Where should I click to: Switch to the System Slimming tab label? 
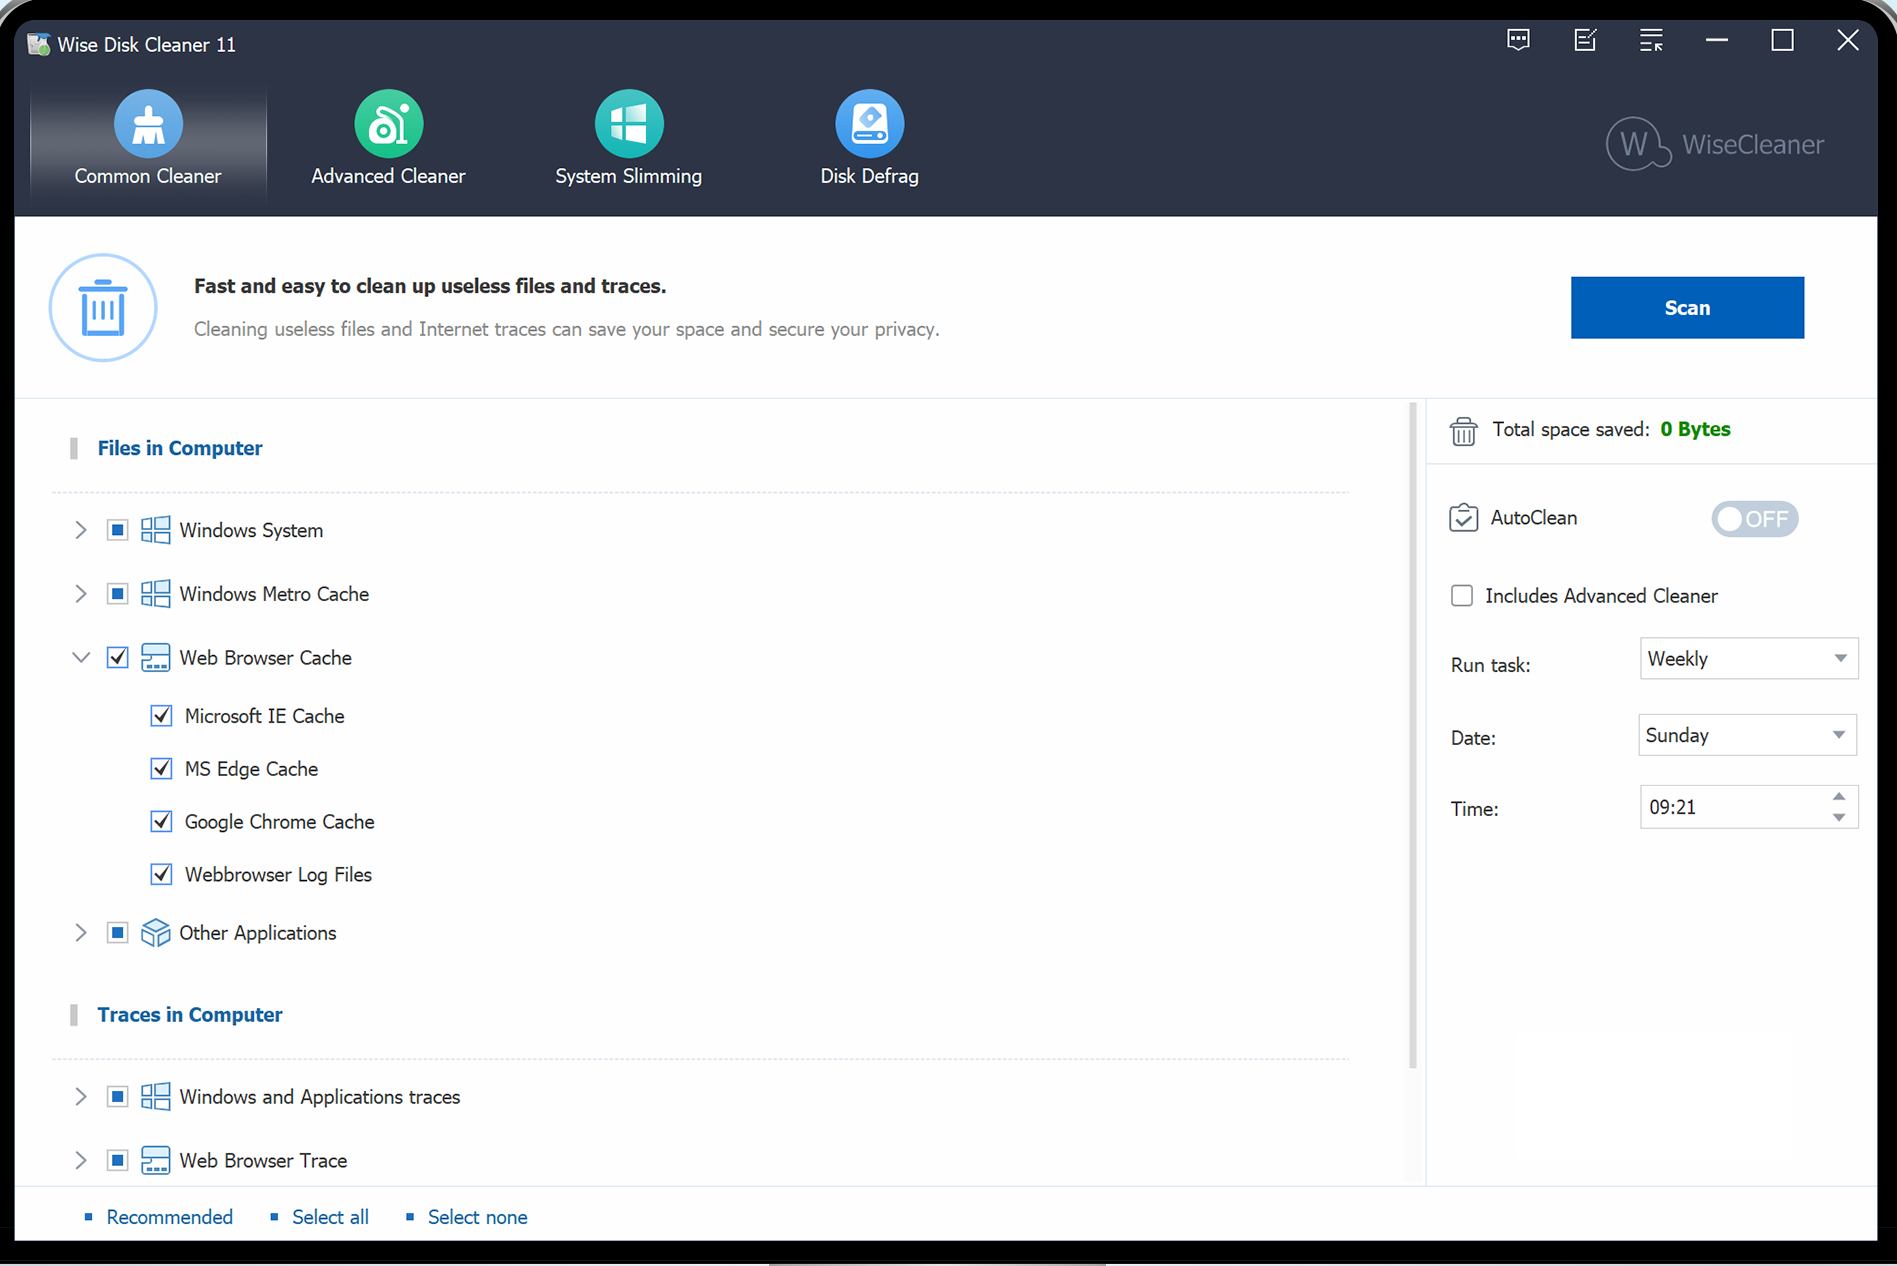629,176
